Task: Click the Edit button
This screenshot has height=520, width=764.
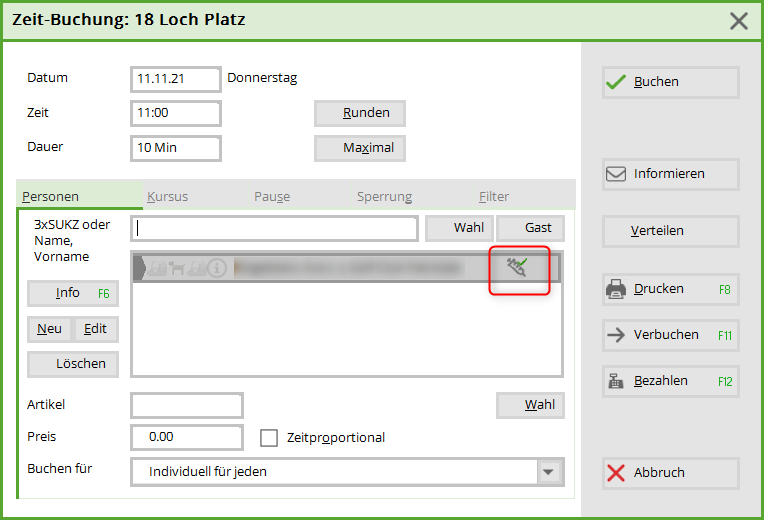Action: click(x=95, y=329)
